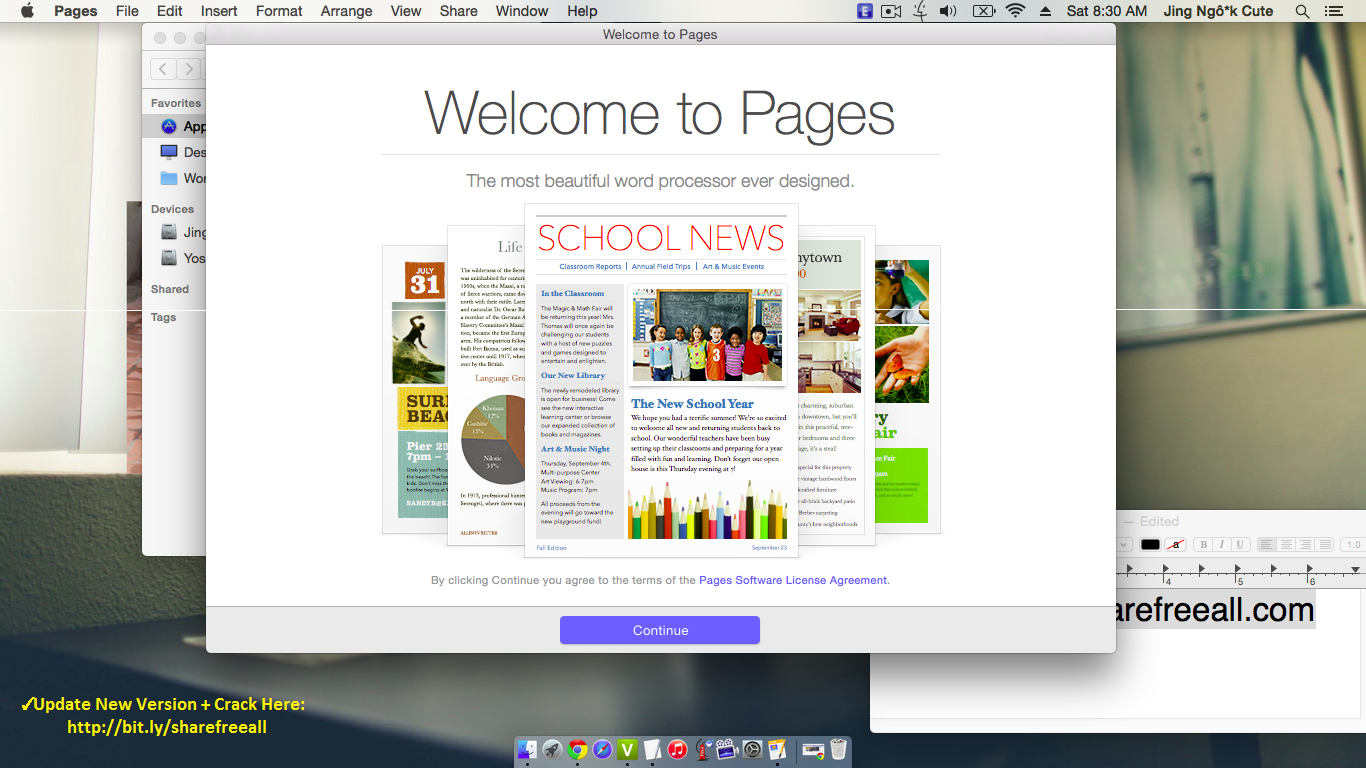Open the Pages application menu

point(76,11)
